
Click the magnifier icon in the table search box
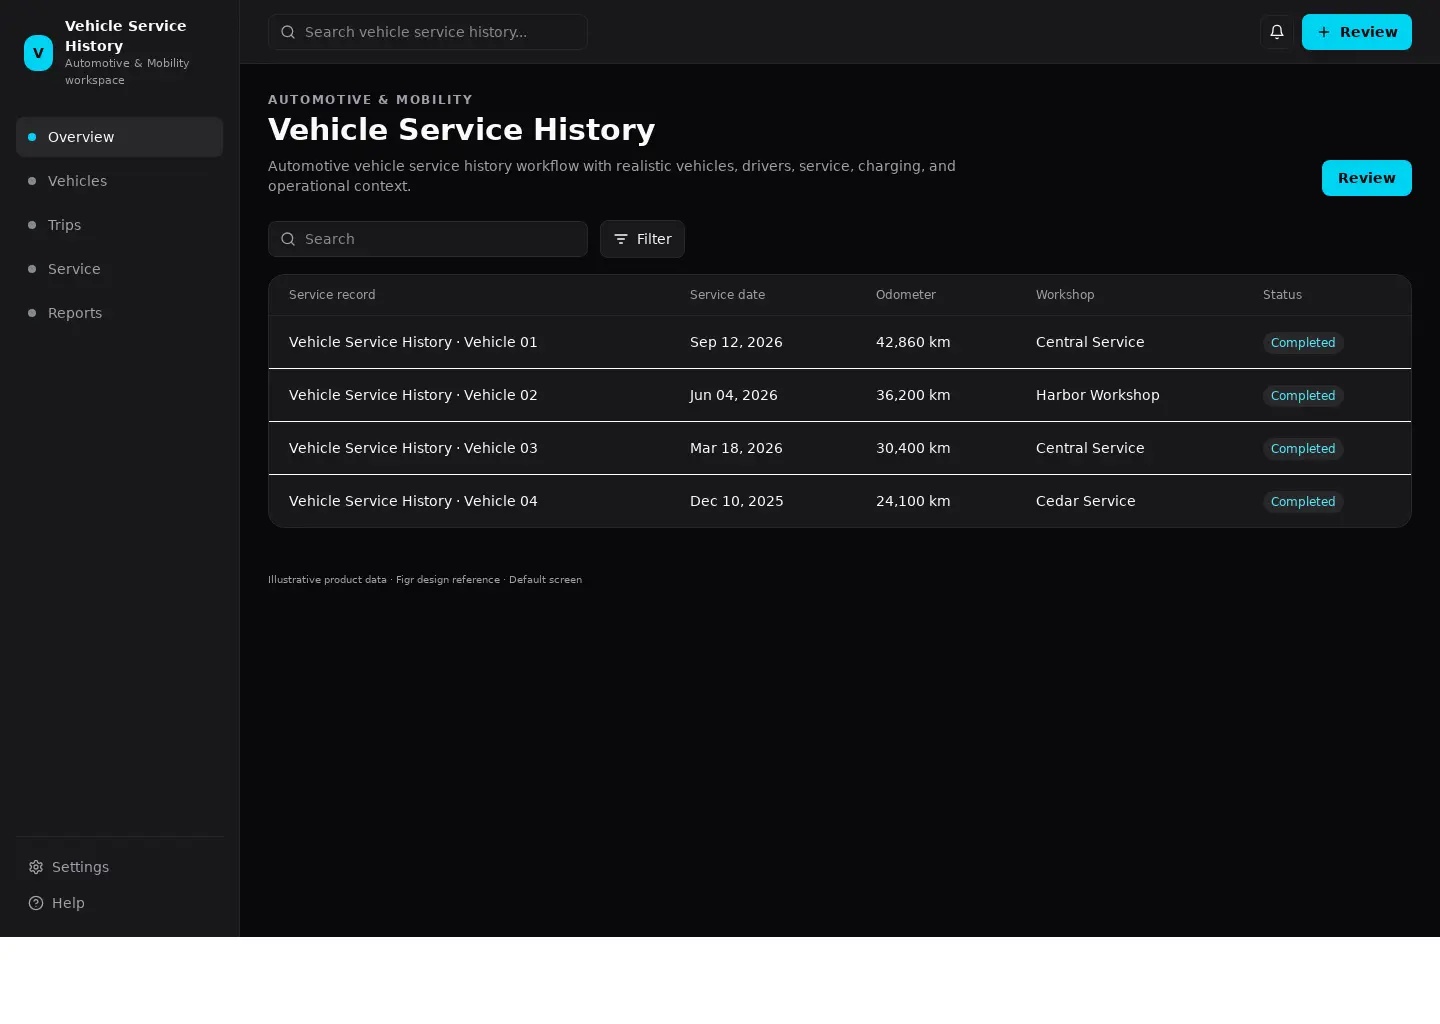point(288,239)
